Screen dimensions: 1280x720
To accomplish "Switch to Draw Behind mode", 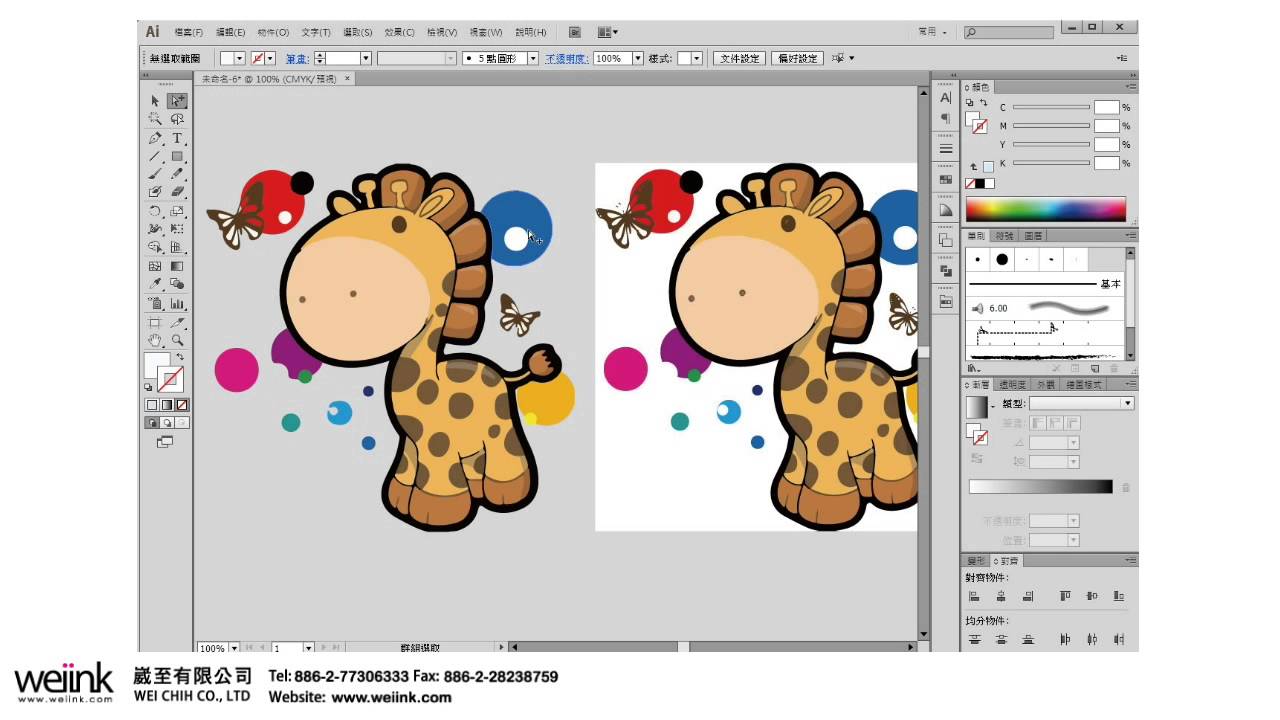I will [x=167, y=423].
